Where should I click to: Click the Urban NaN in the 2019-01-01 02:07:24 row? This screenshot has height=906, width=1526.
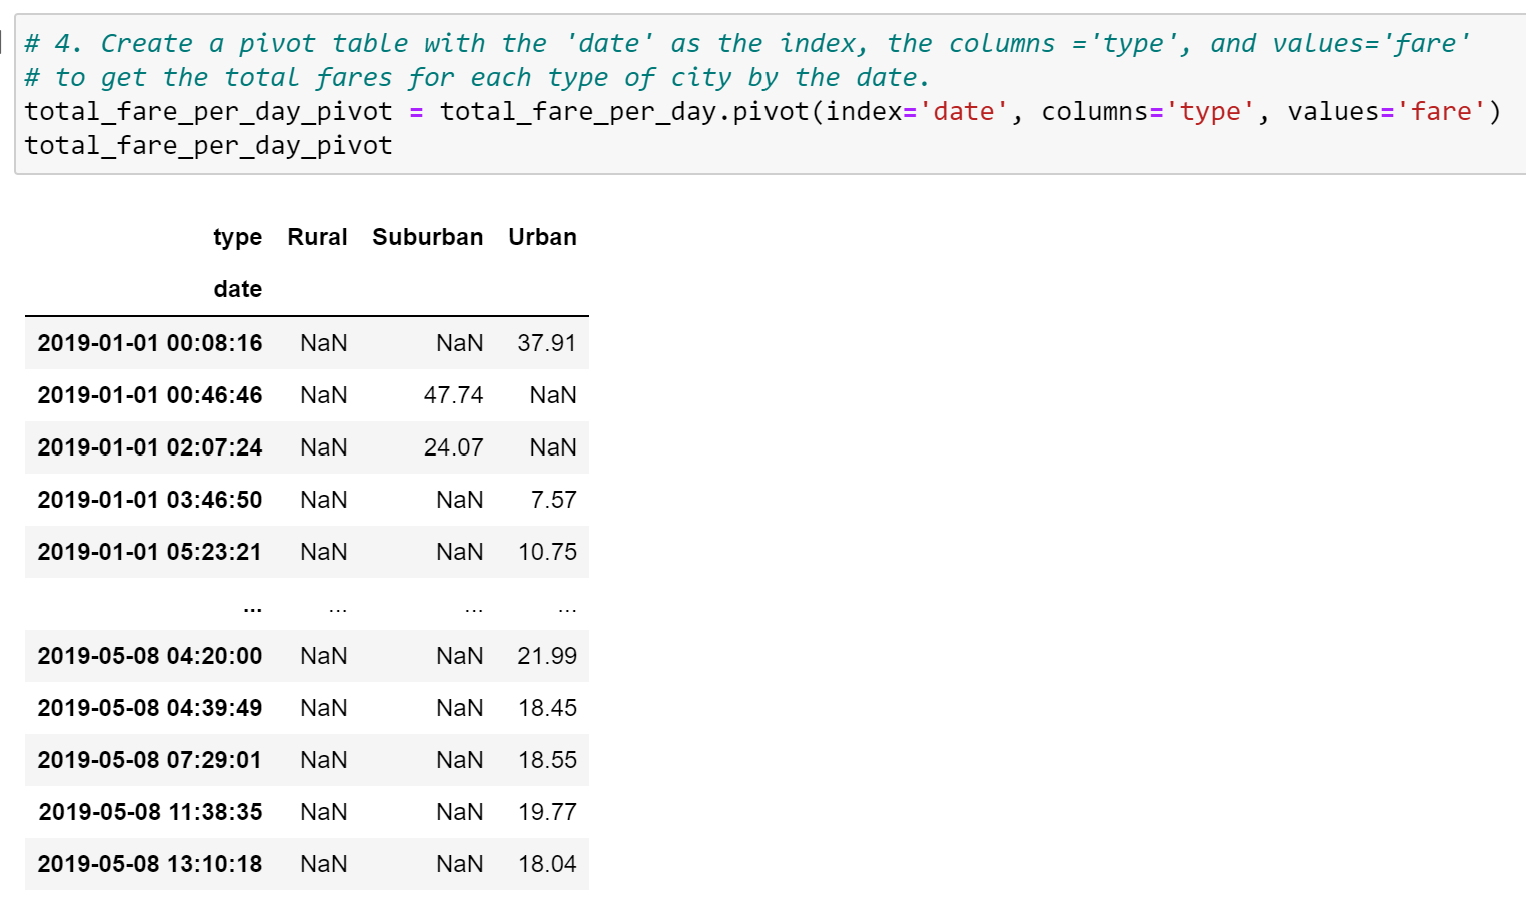tap(553, 447)
